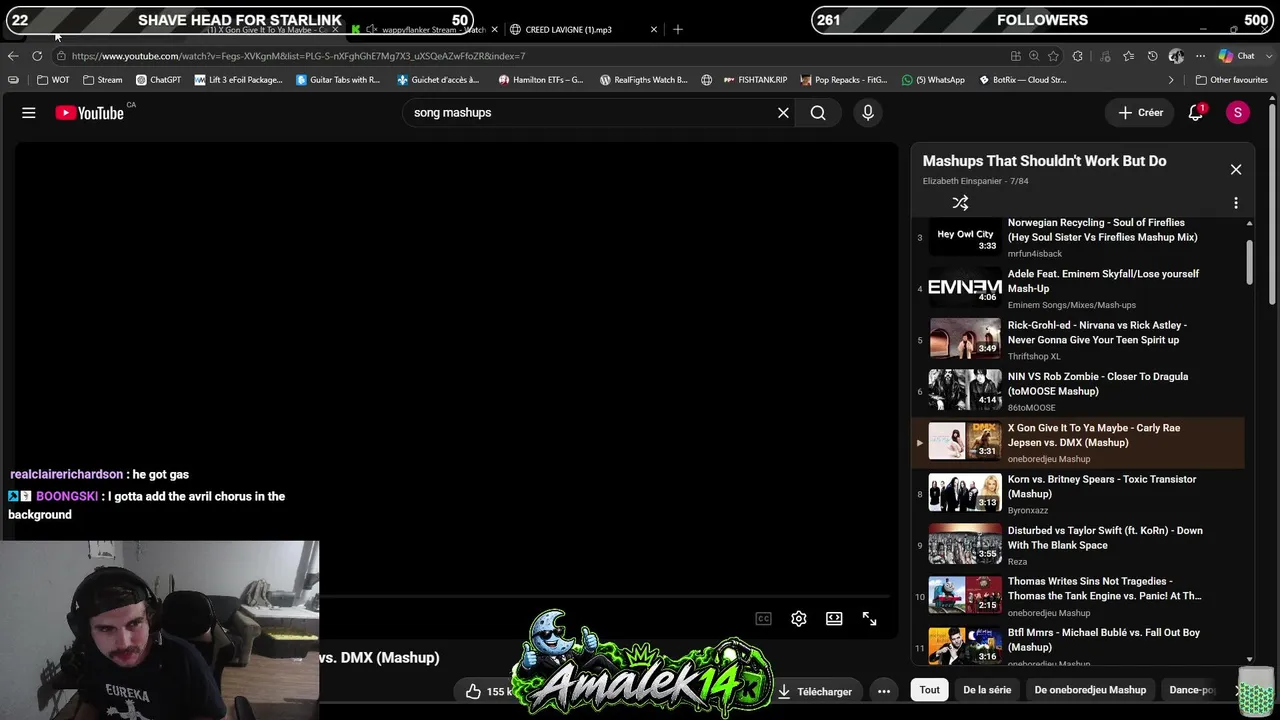The image size is (1280, 720).
Task: Play Adele Feat. Eminem Skyfall mashup
Action: click(x=1080, y=289)
